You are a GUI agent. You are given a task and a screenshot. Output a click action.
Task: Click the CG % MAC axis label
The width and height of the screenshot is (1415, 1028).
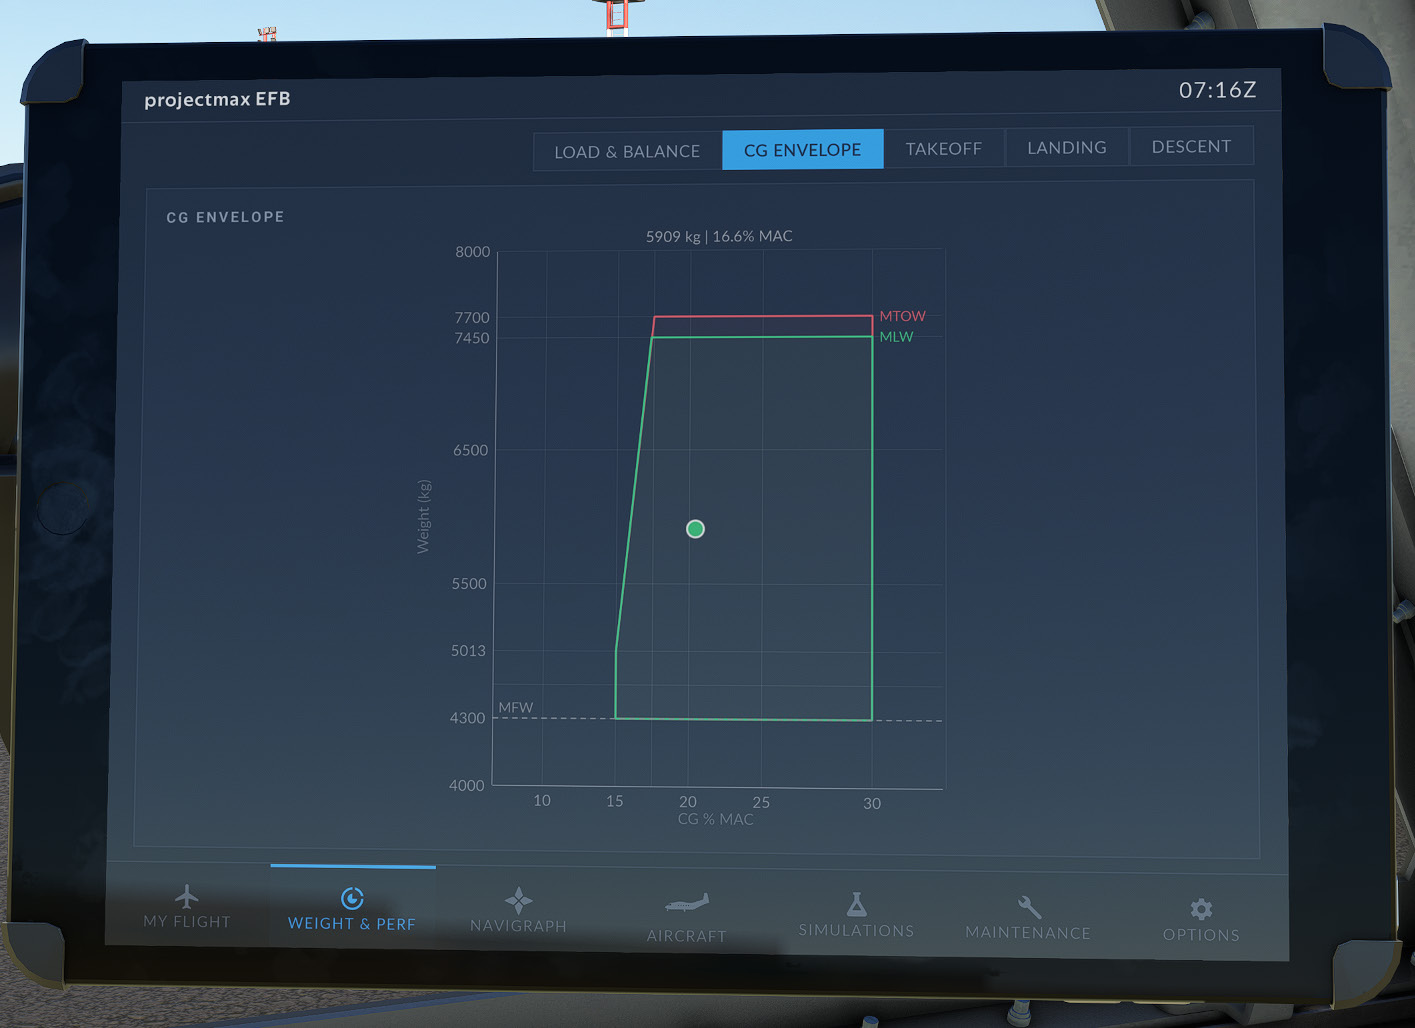point(716,819)
